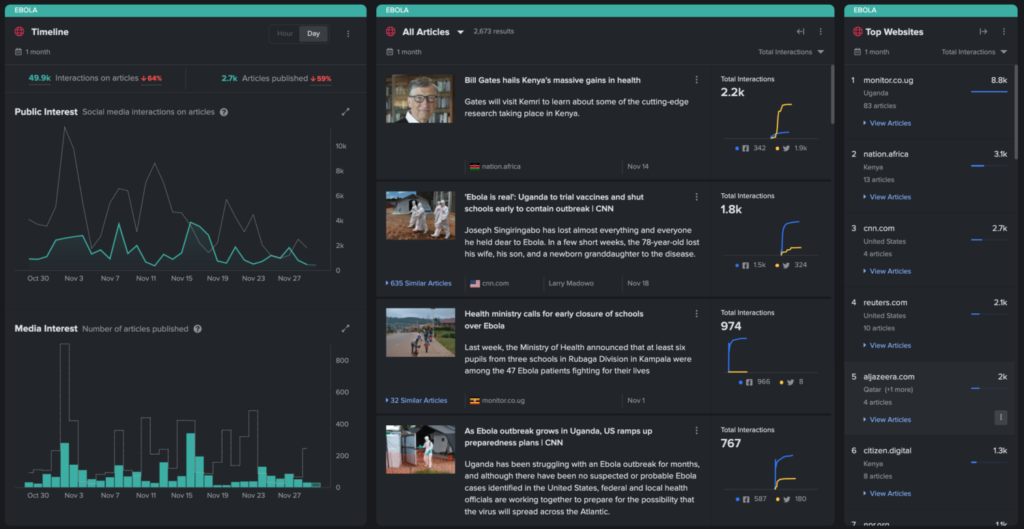Screen dimensions: 1024x529
Task: Click the globe icon beside Timeline
Action: click(x=19, y=32)
